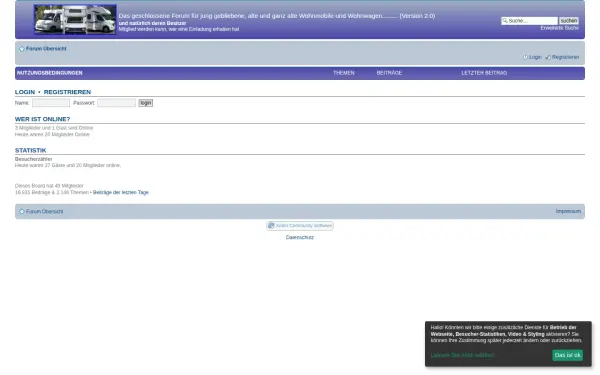Click the power icon beside Login
Screen dimensions: 600x375
(525, 57)
